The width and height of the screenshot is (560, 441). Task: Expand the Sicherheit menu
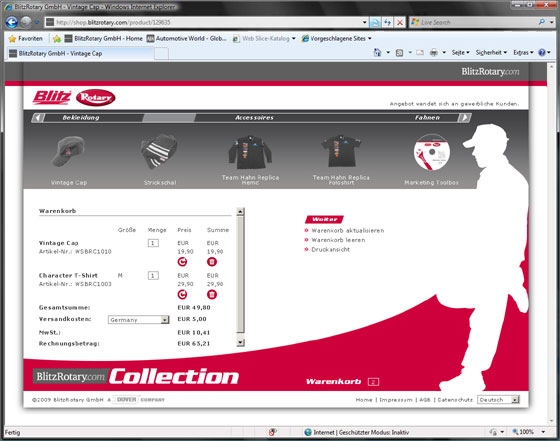[491, 52]
